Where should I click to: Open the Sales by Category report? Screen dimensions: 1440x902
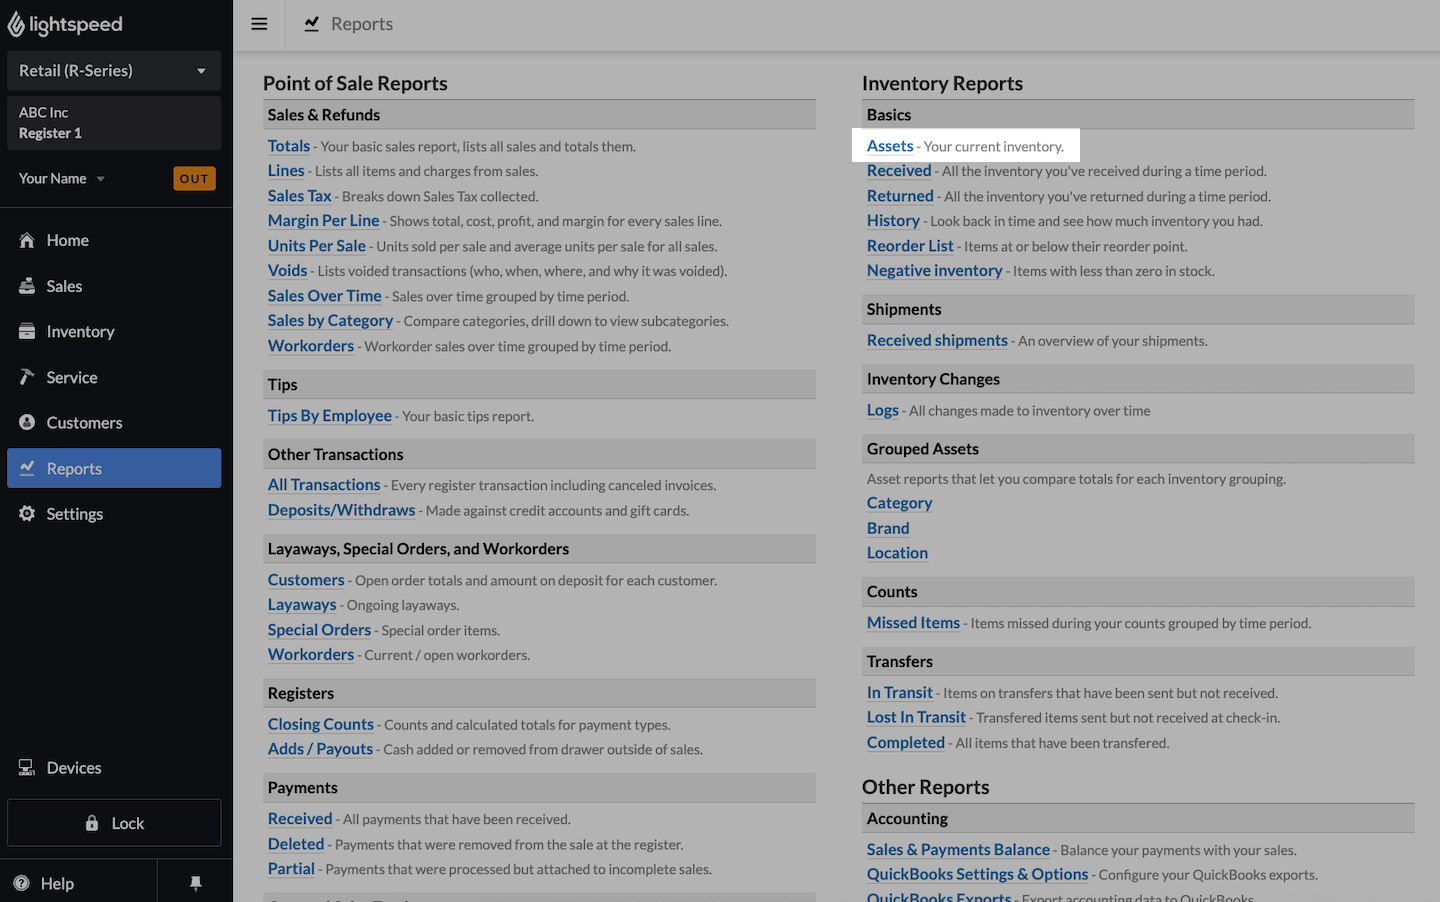[x=330, y=321]
